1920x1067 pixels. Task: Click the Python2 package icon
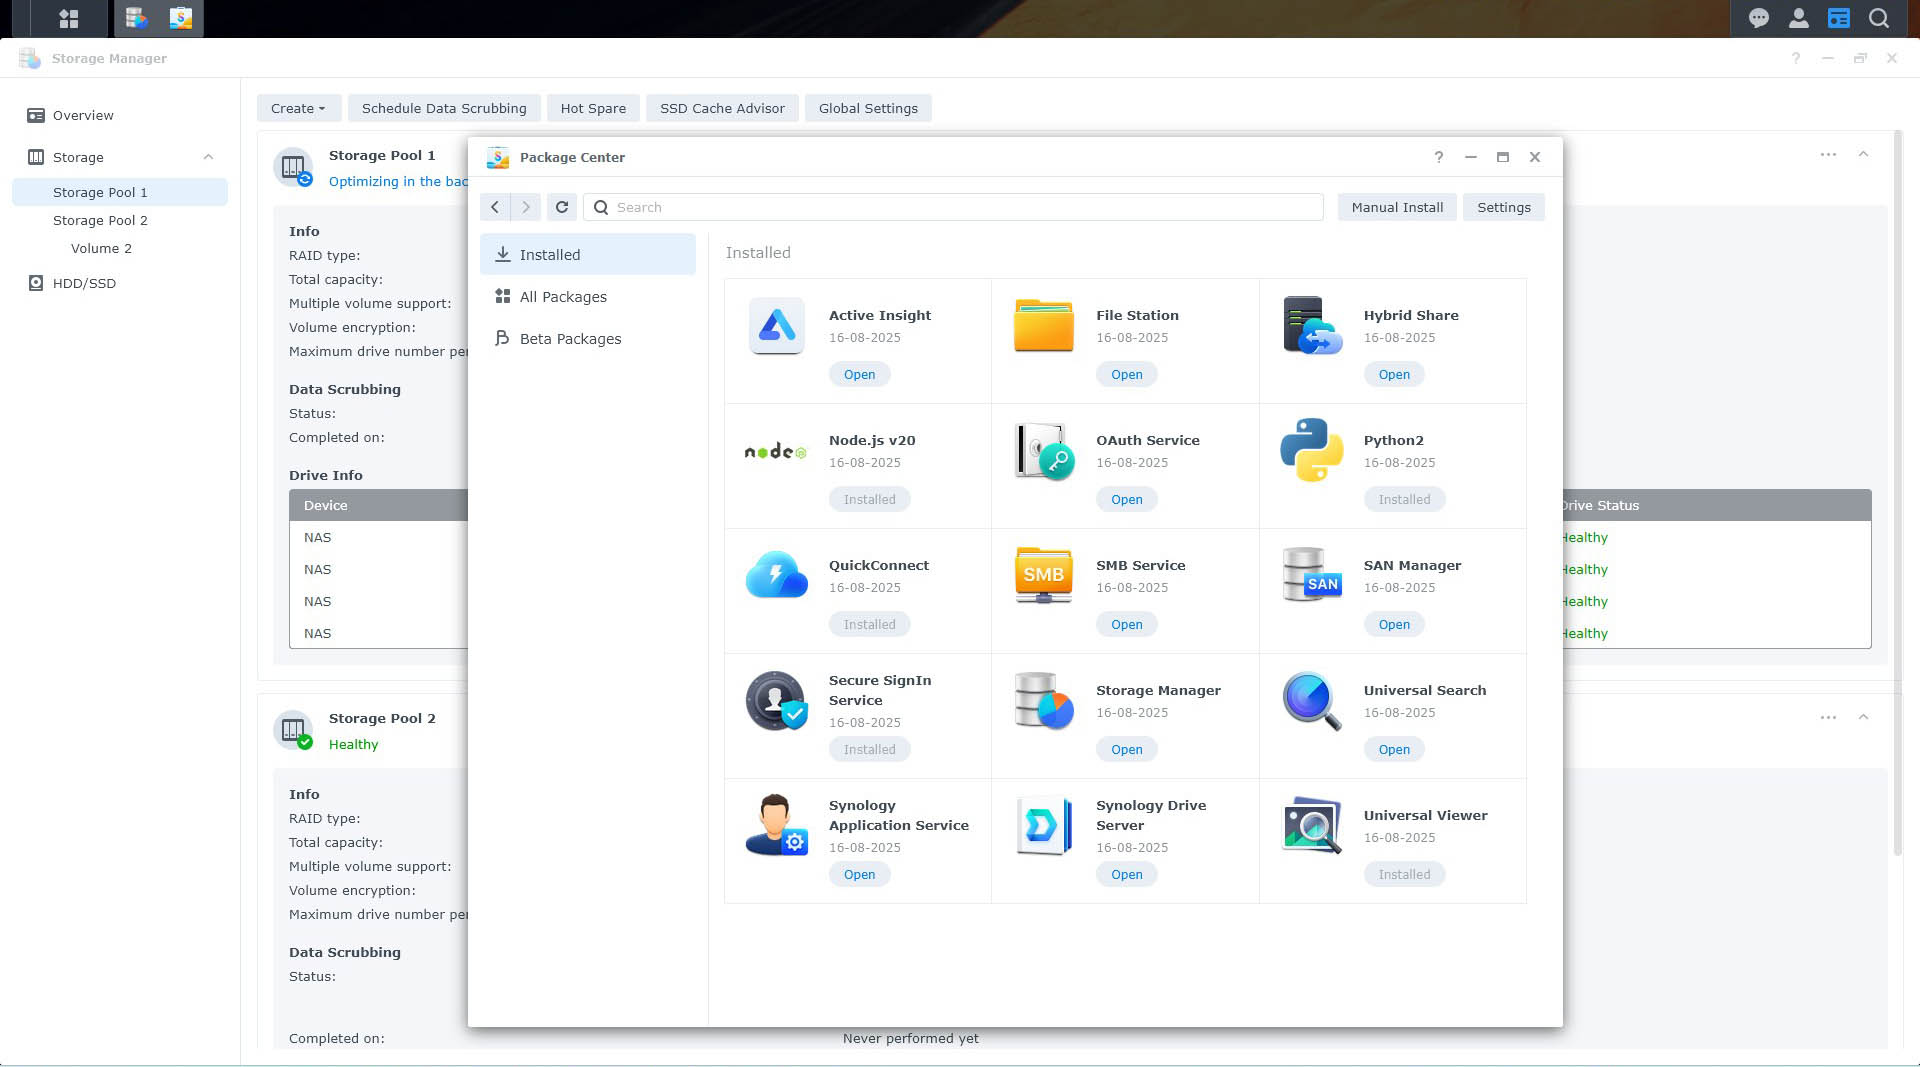(x=1312, y=450)
